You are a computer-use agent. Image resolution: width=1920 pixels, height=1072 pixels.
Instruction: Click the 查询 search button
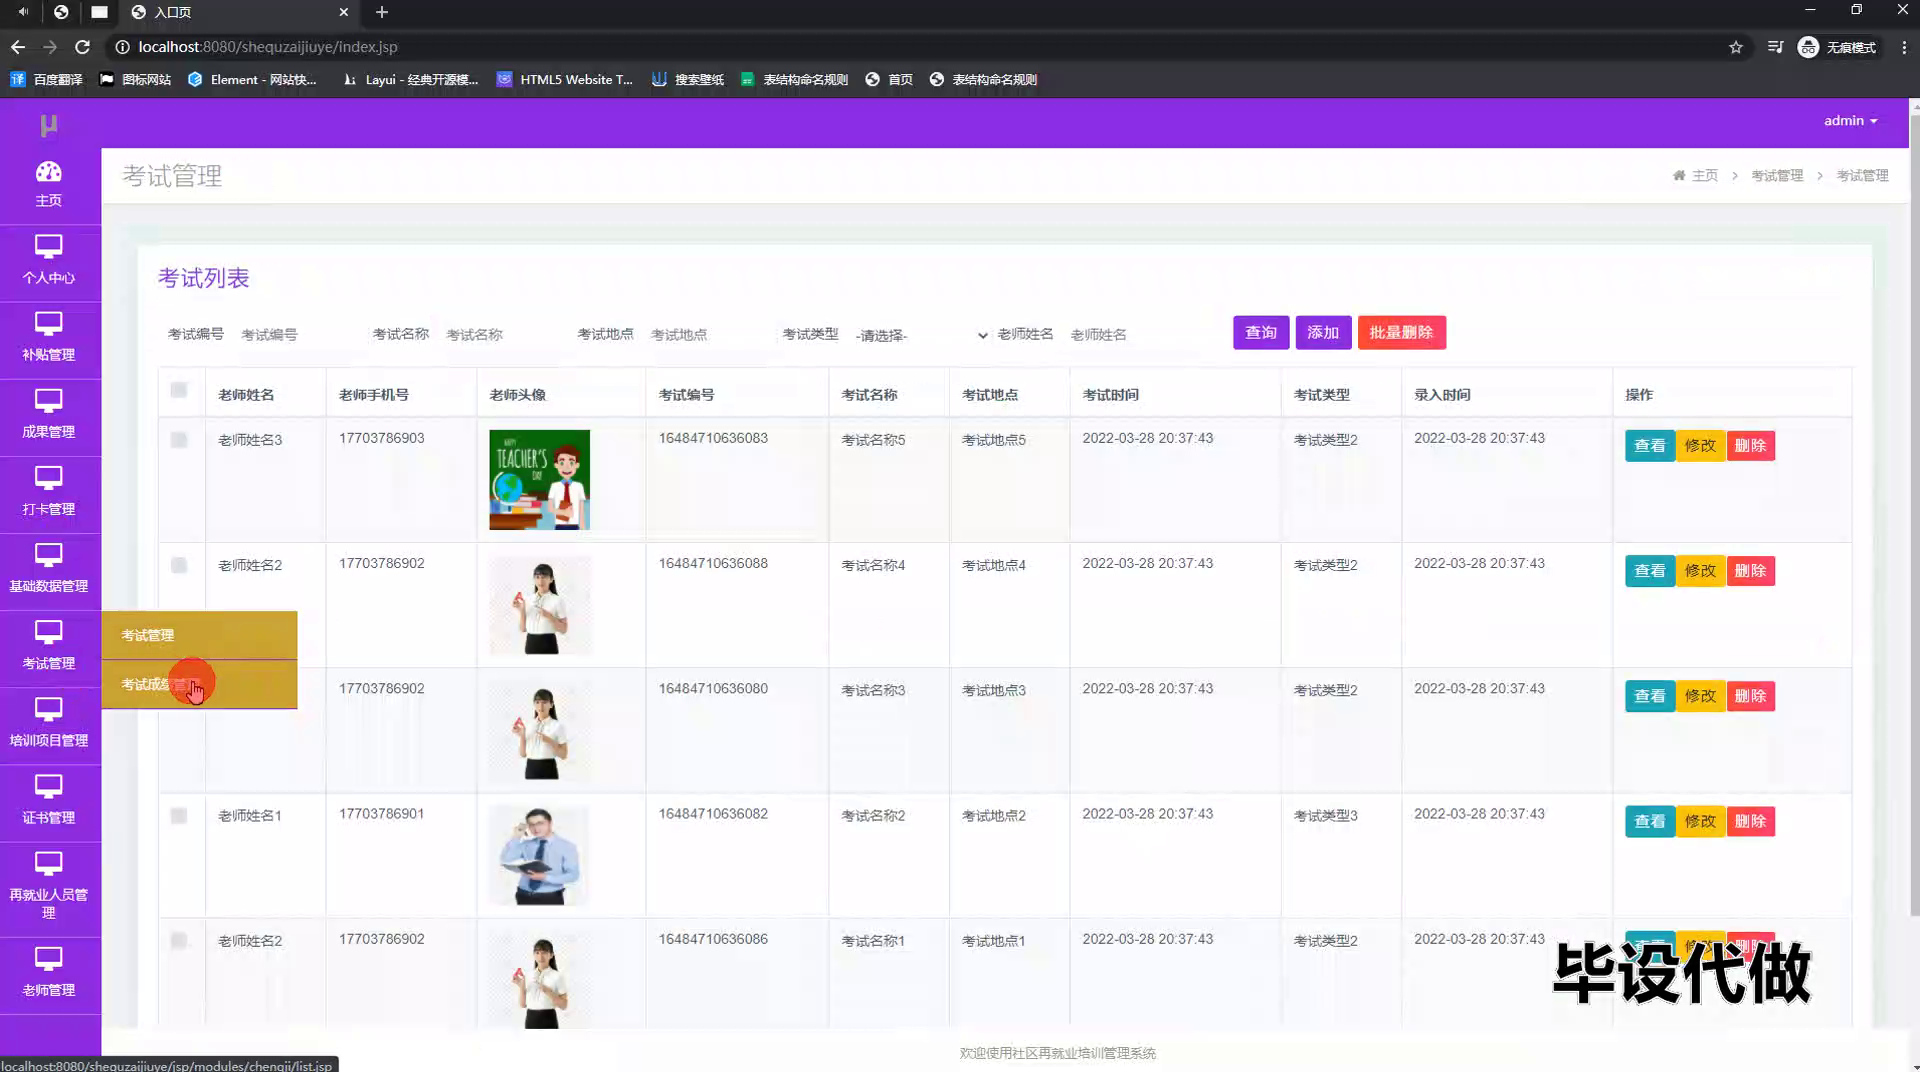(x=1261, y=332)
